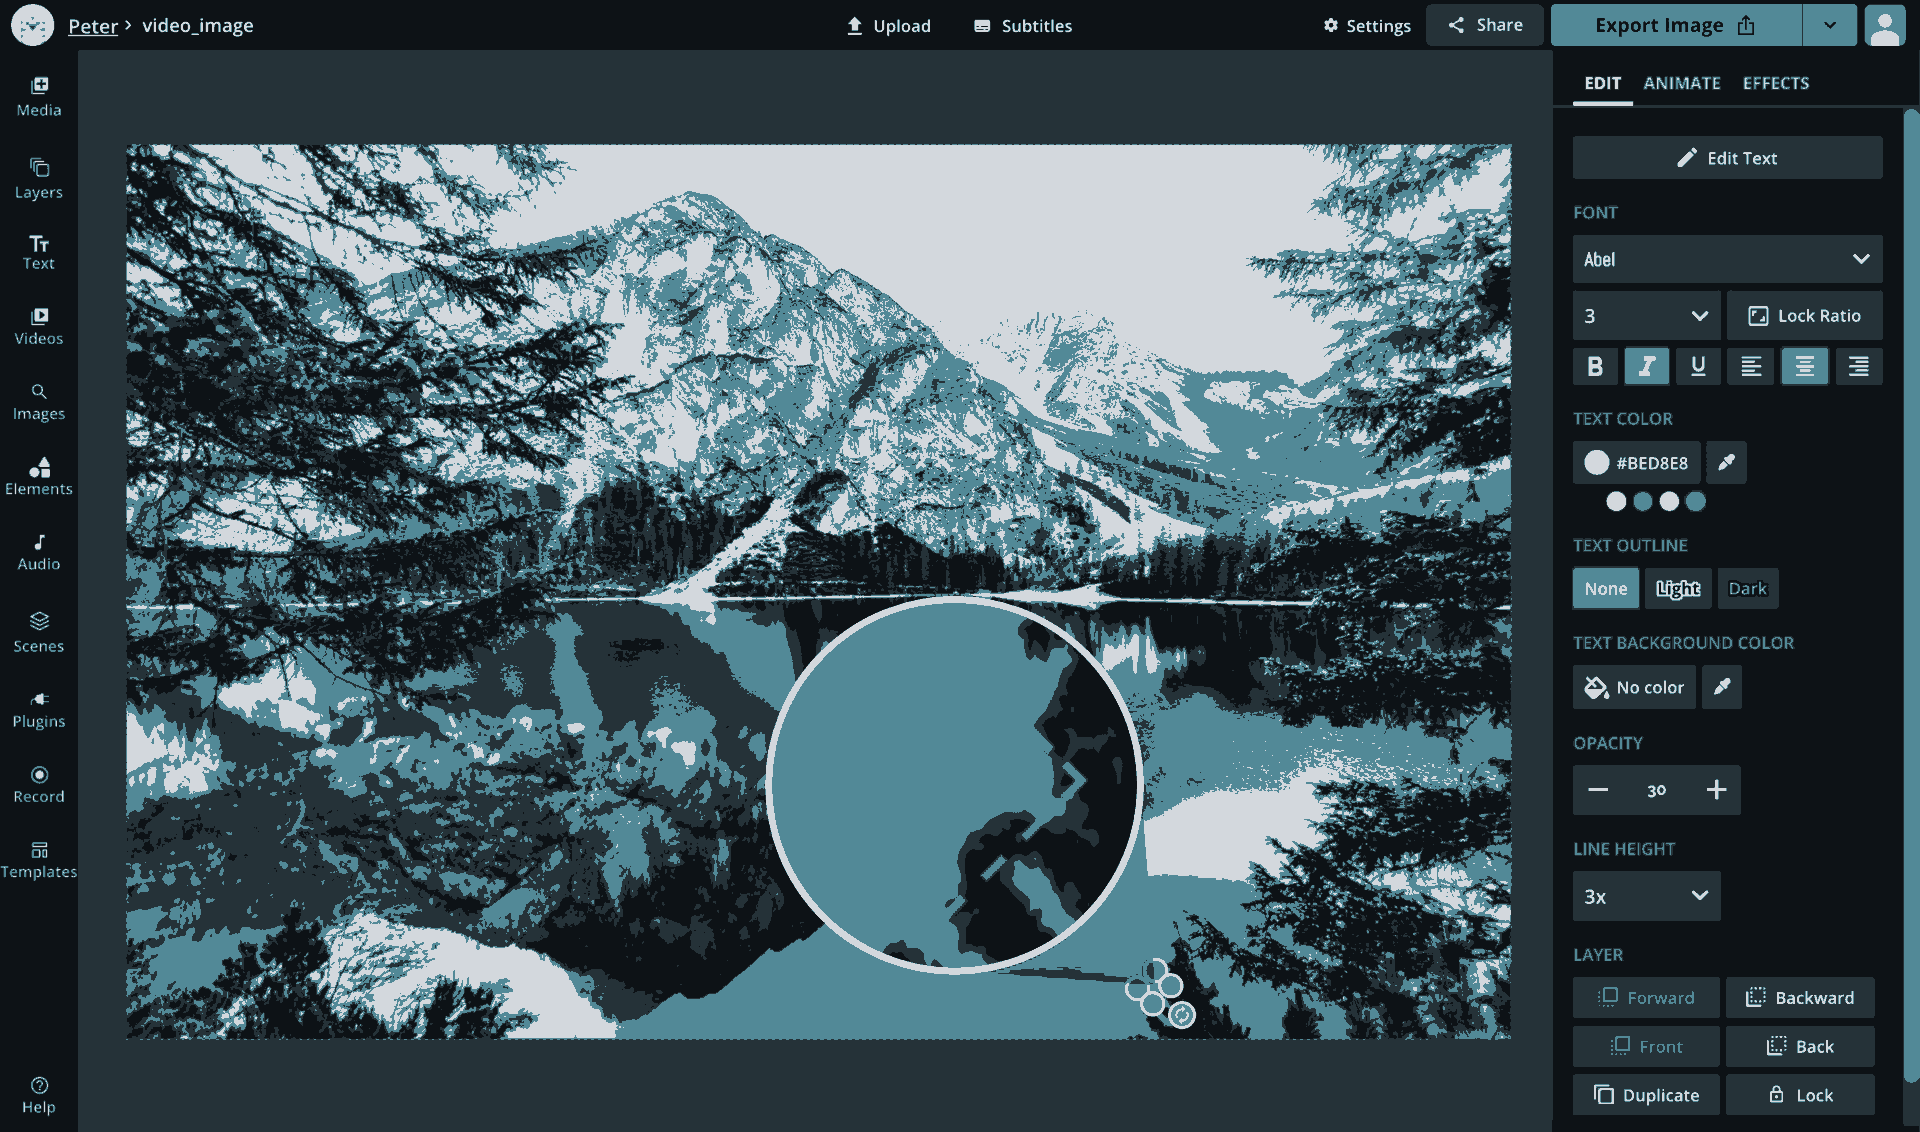Image resolution: width=1920 pixels, height=1132 pixels.
Task: Open the font size dropdown
Action: point(1646,316)
